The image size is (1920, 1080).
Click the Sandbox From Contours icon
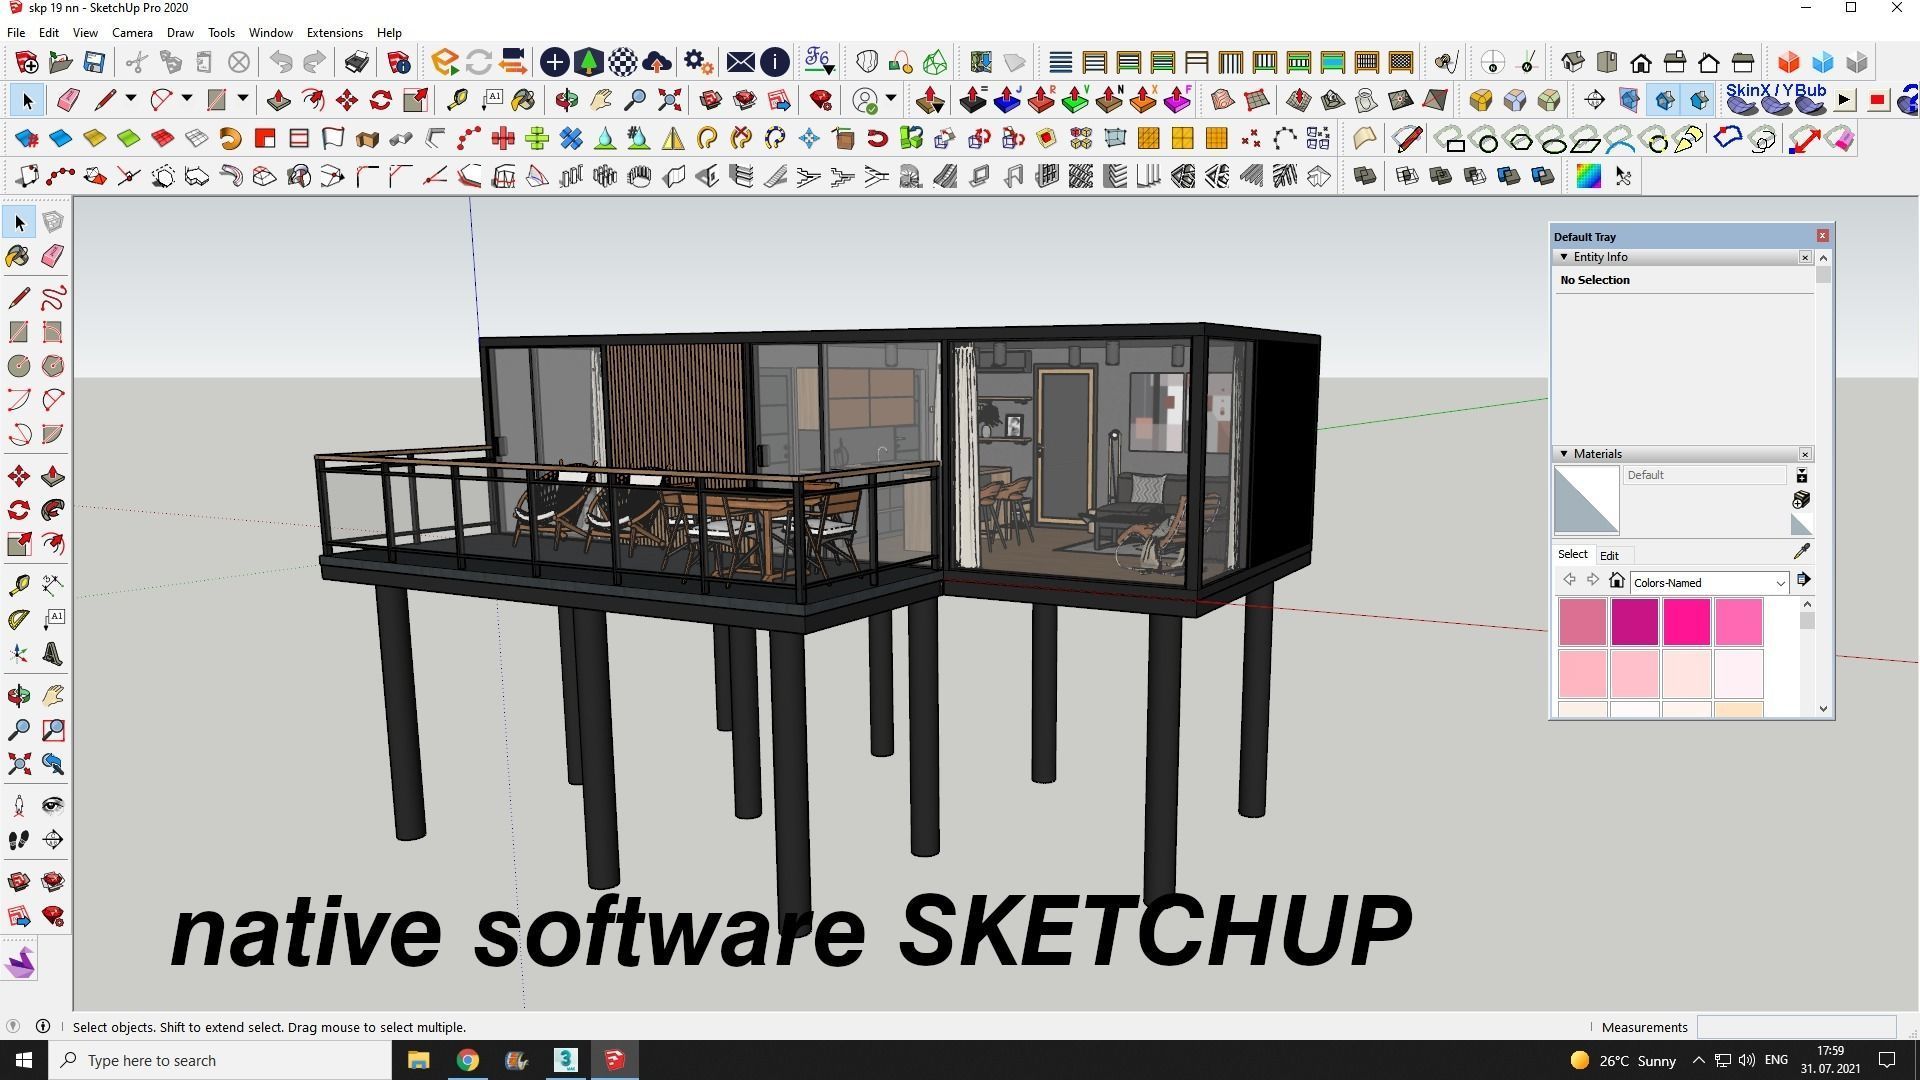pyautogui.click(x=1223, y=100)
